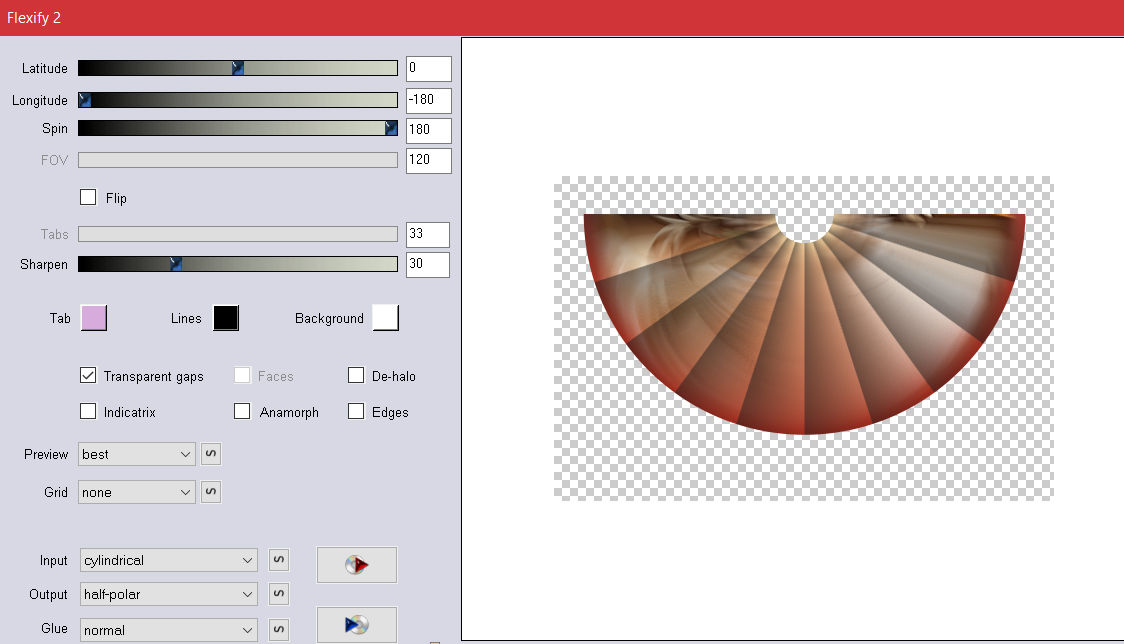
Task: Click the S button beside Input dropdown
Action: pyautogui.click(x=279, y=560)
